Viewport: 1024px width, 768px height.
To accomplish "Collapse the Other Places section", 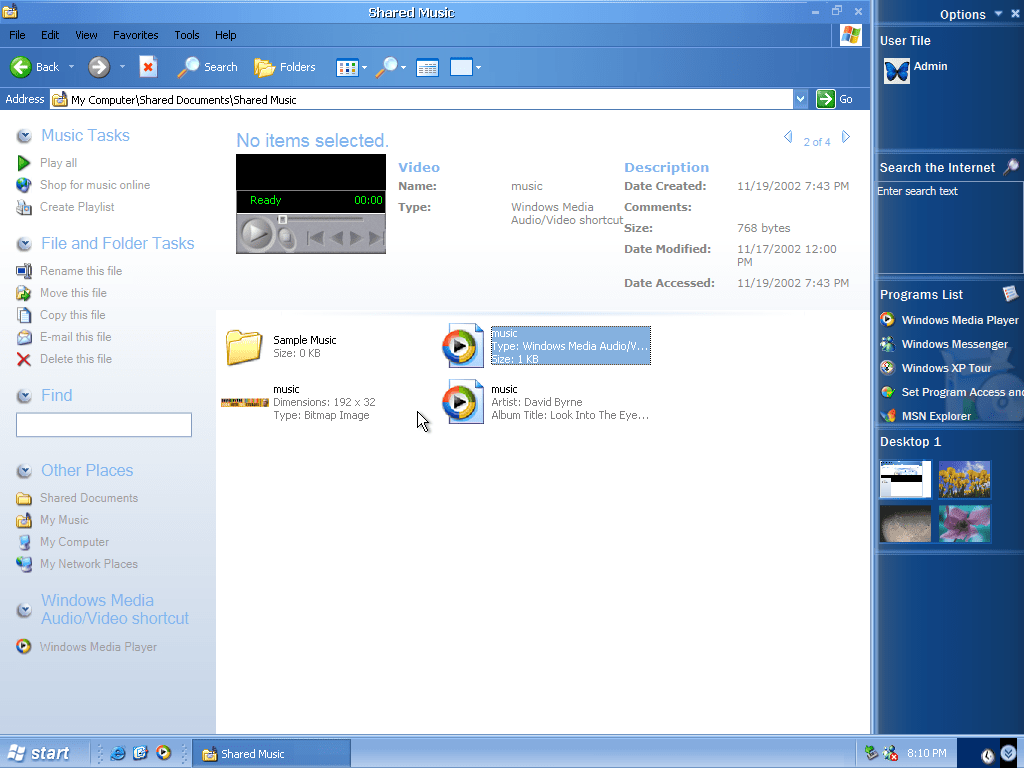I will (x=24, y=471).
